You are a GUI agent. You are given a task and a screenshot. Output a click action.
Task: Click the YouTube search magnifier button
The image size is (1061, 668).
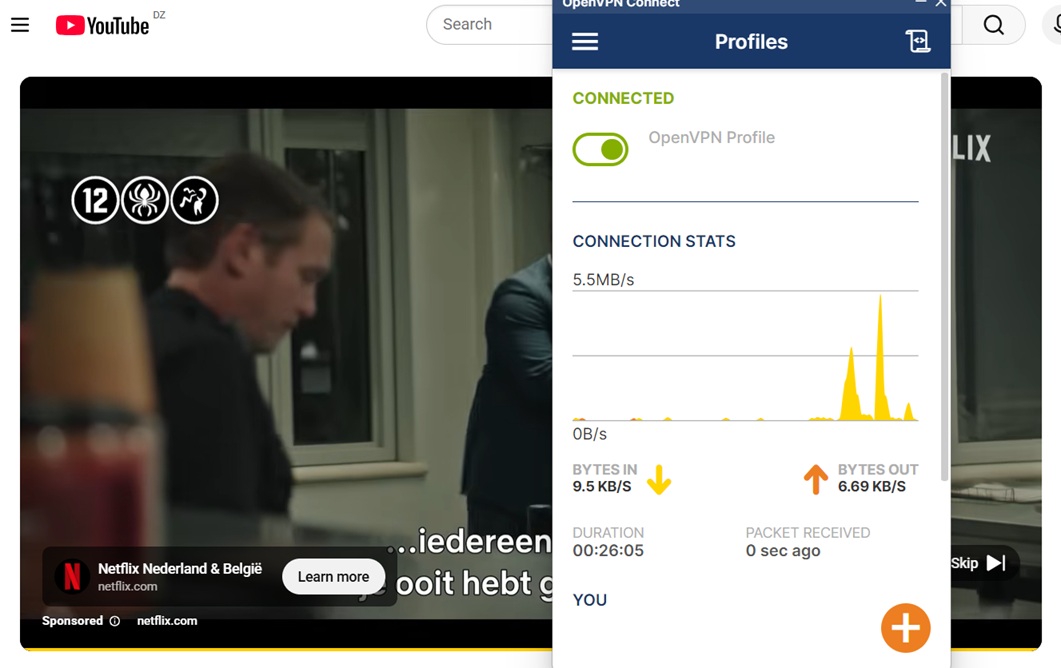tap(993, 25)
